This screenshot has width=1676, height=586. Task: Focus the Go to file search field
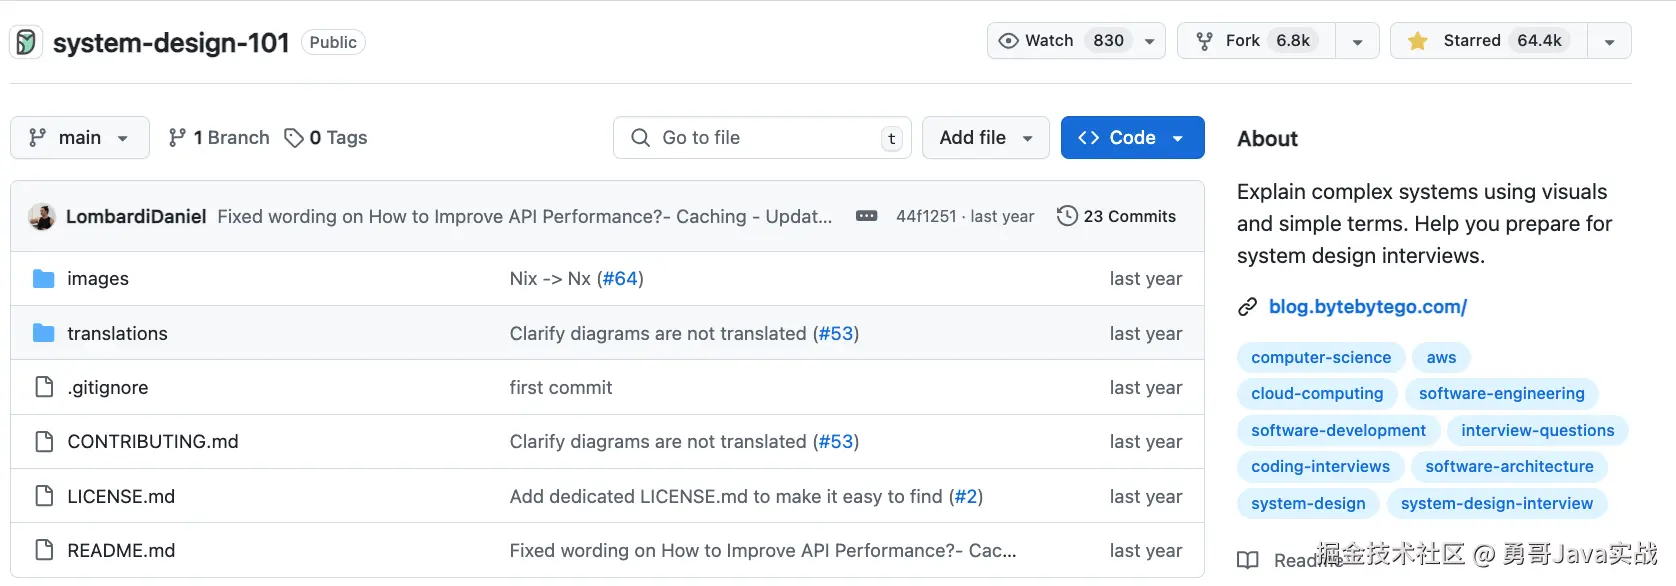coord(762,138)
